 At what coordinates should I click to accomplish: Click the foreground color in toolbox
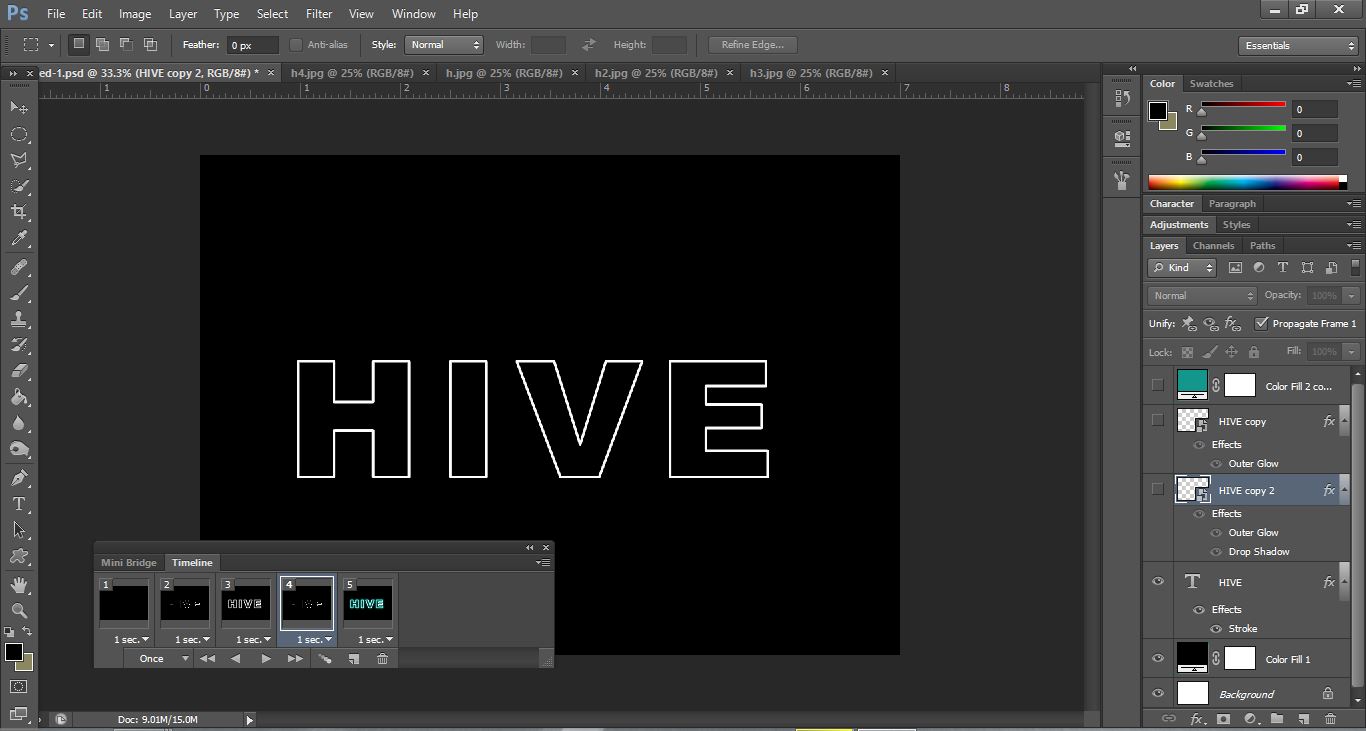13,652
